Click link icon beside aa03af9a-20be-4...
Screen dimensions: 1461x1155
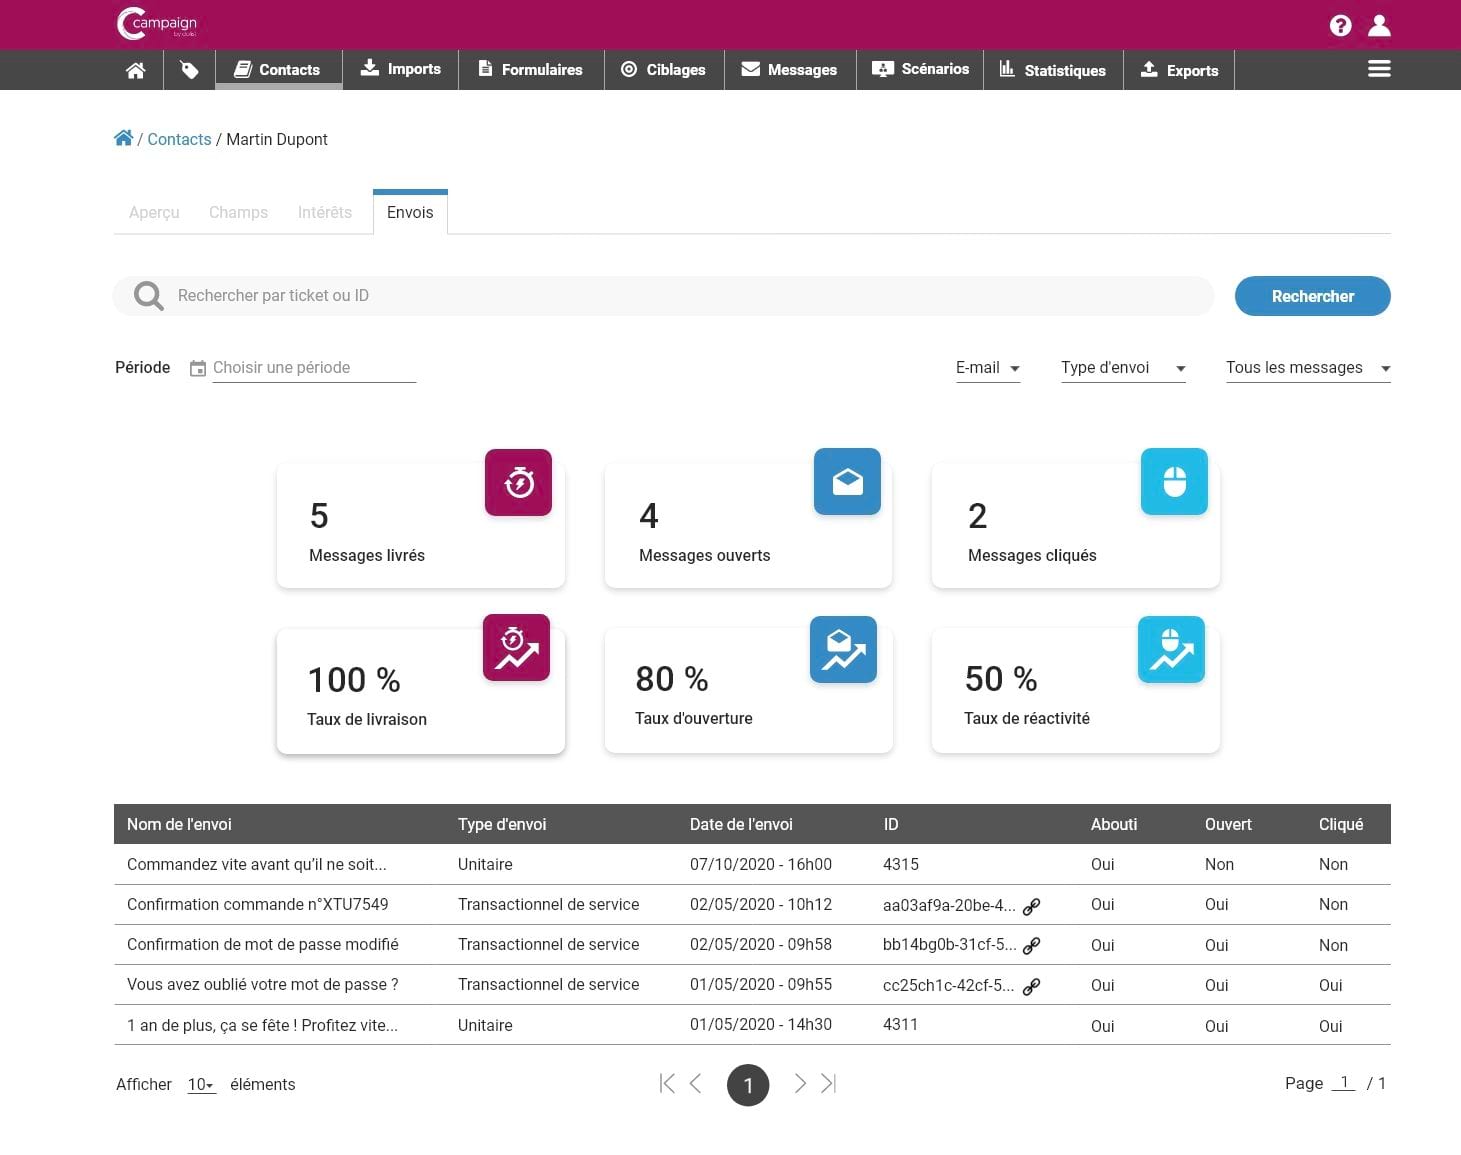click(1031, 906)
